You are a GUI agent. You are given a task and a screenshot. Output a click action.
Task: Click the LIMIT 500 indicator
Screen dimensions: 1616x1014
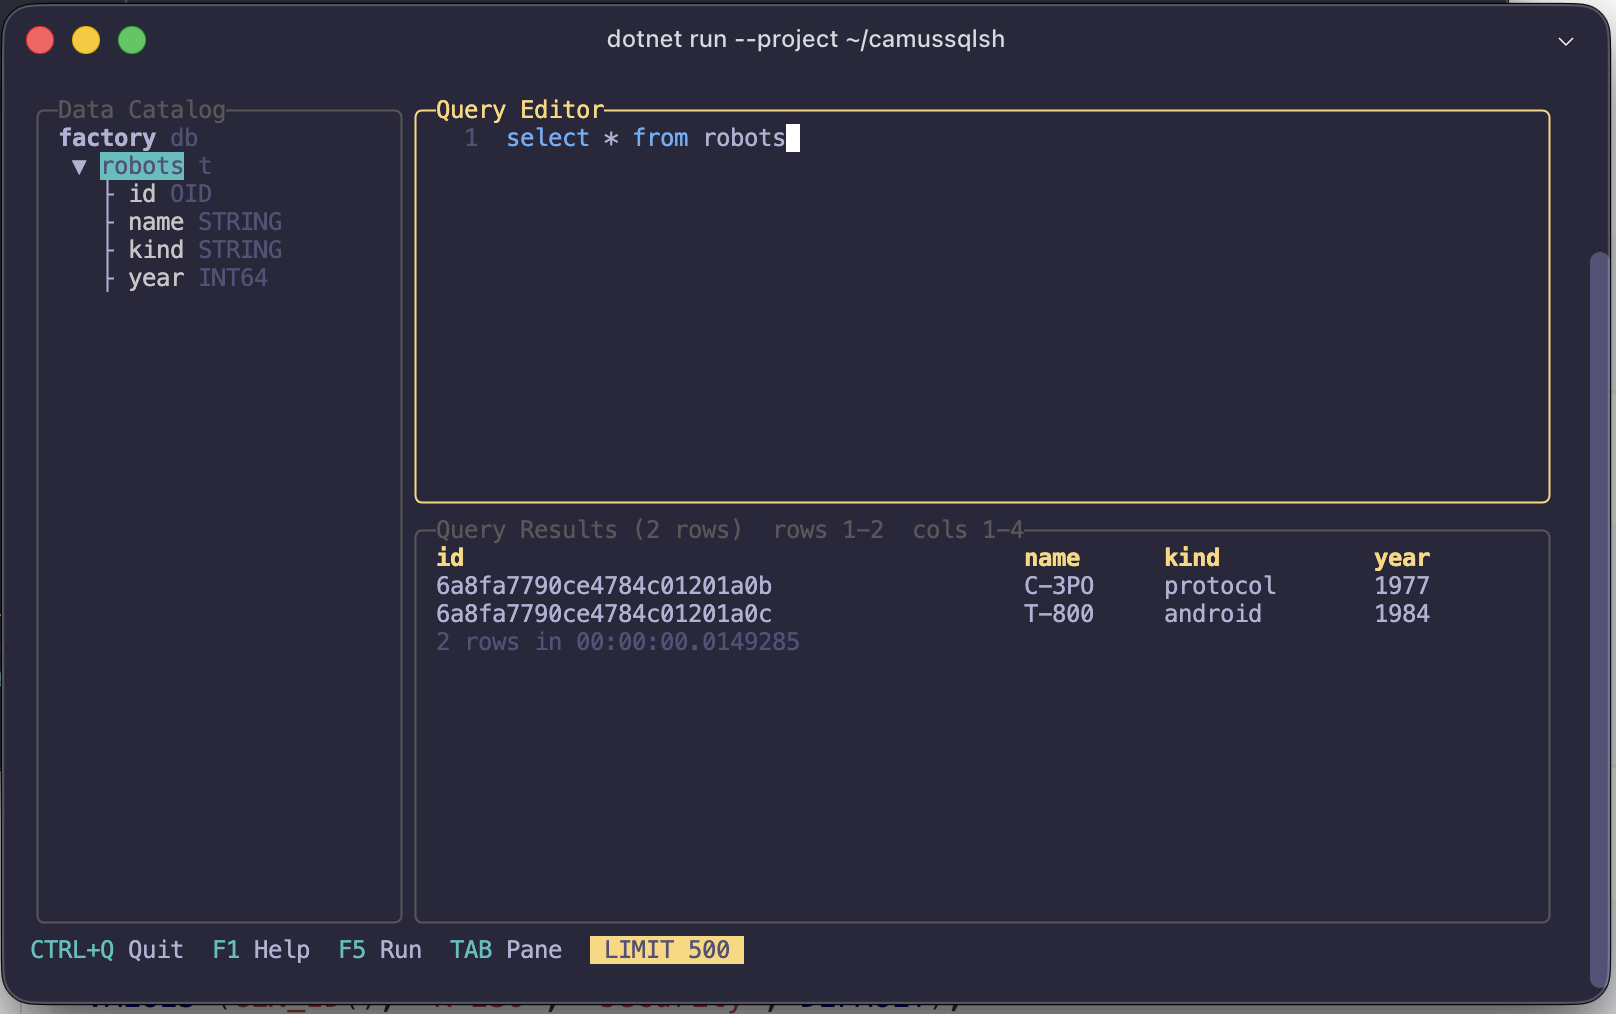(x=667, y=950)
